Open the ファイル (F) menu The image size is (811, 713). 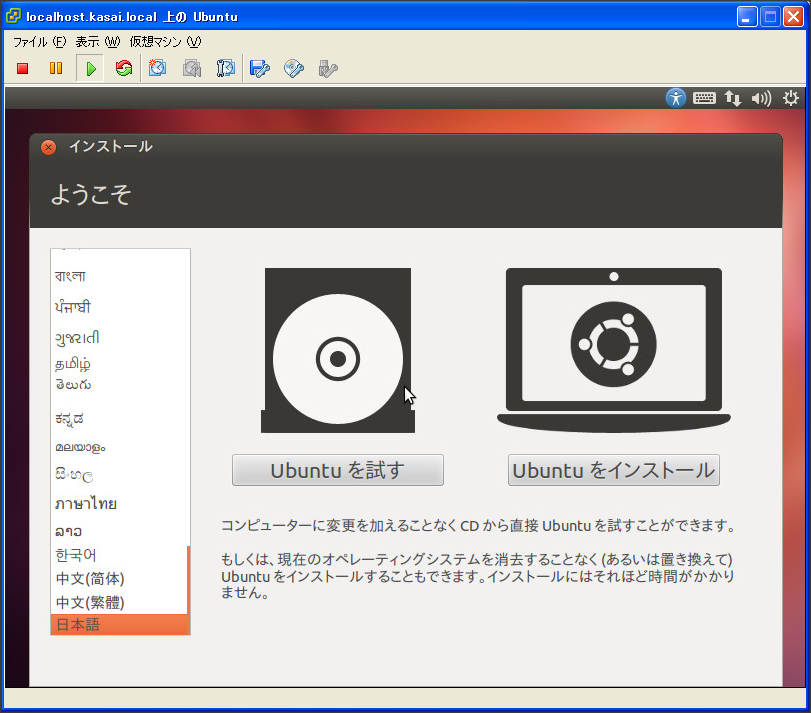click(x=39, y=42)
